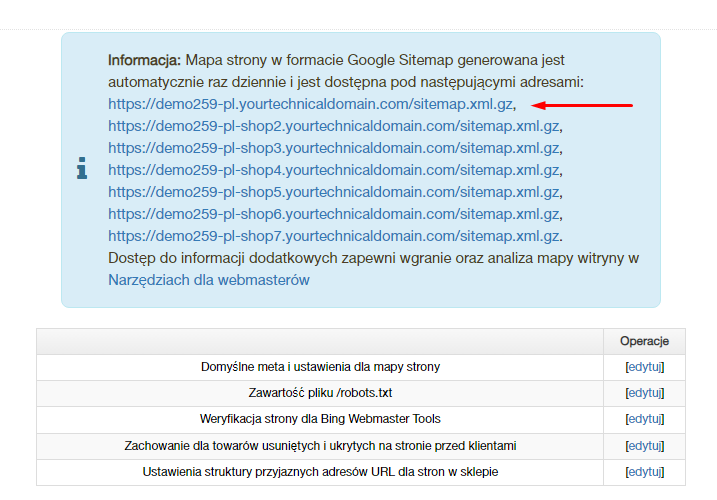717x500 pixels.
Task: Select the text Ustawienia struktury przyjaznych adresów URL
Action: click(x=320, y=472)
